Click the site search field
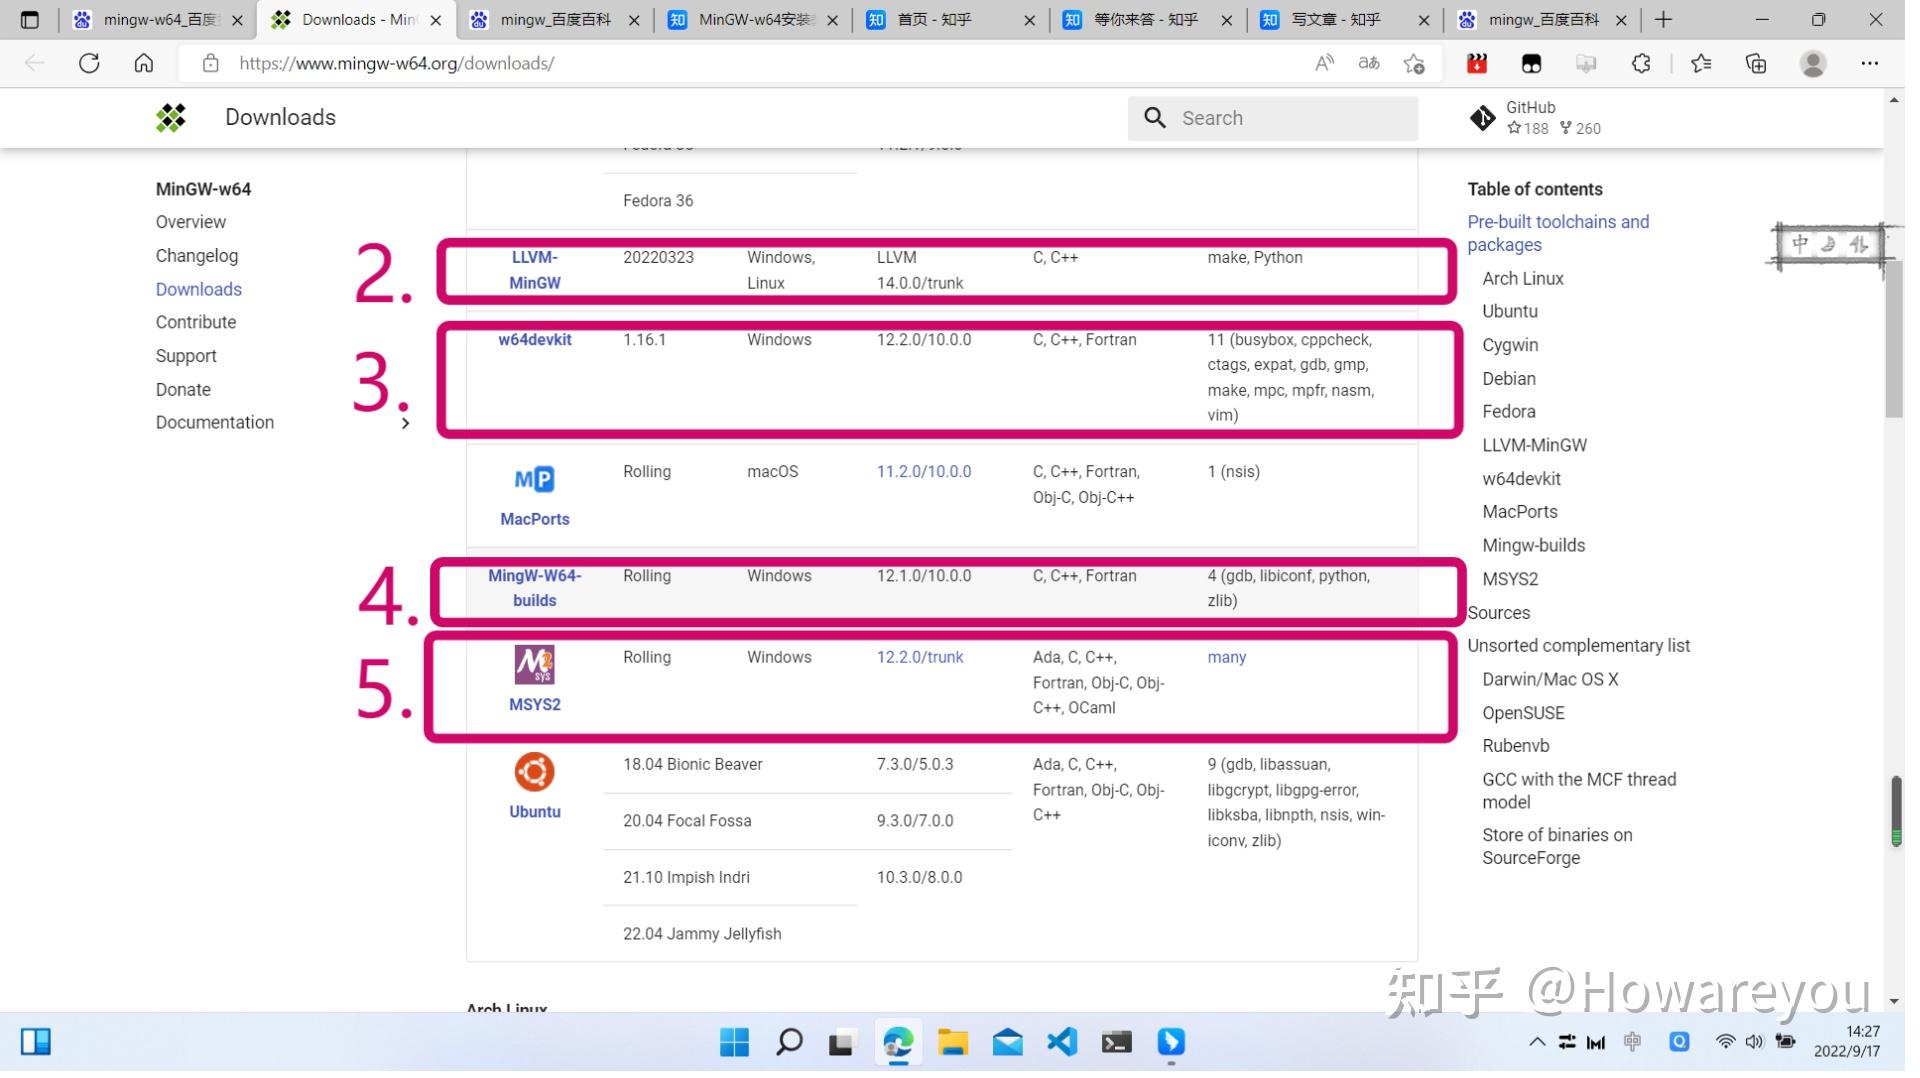 1273,118
